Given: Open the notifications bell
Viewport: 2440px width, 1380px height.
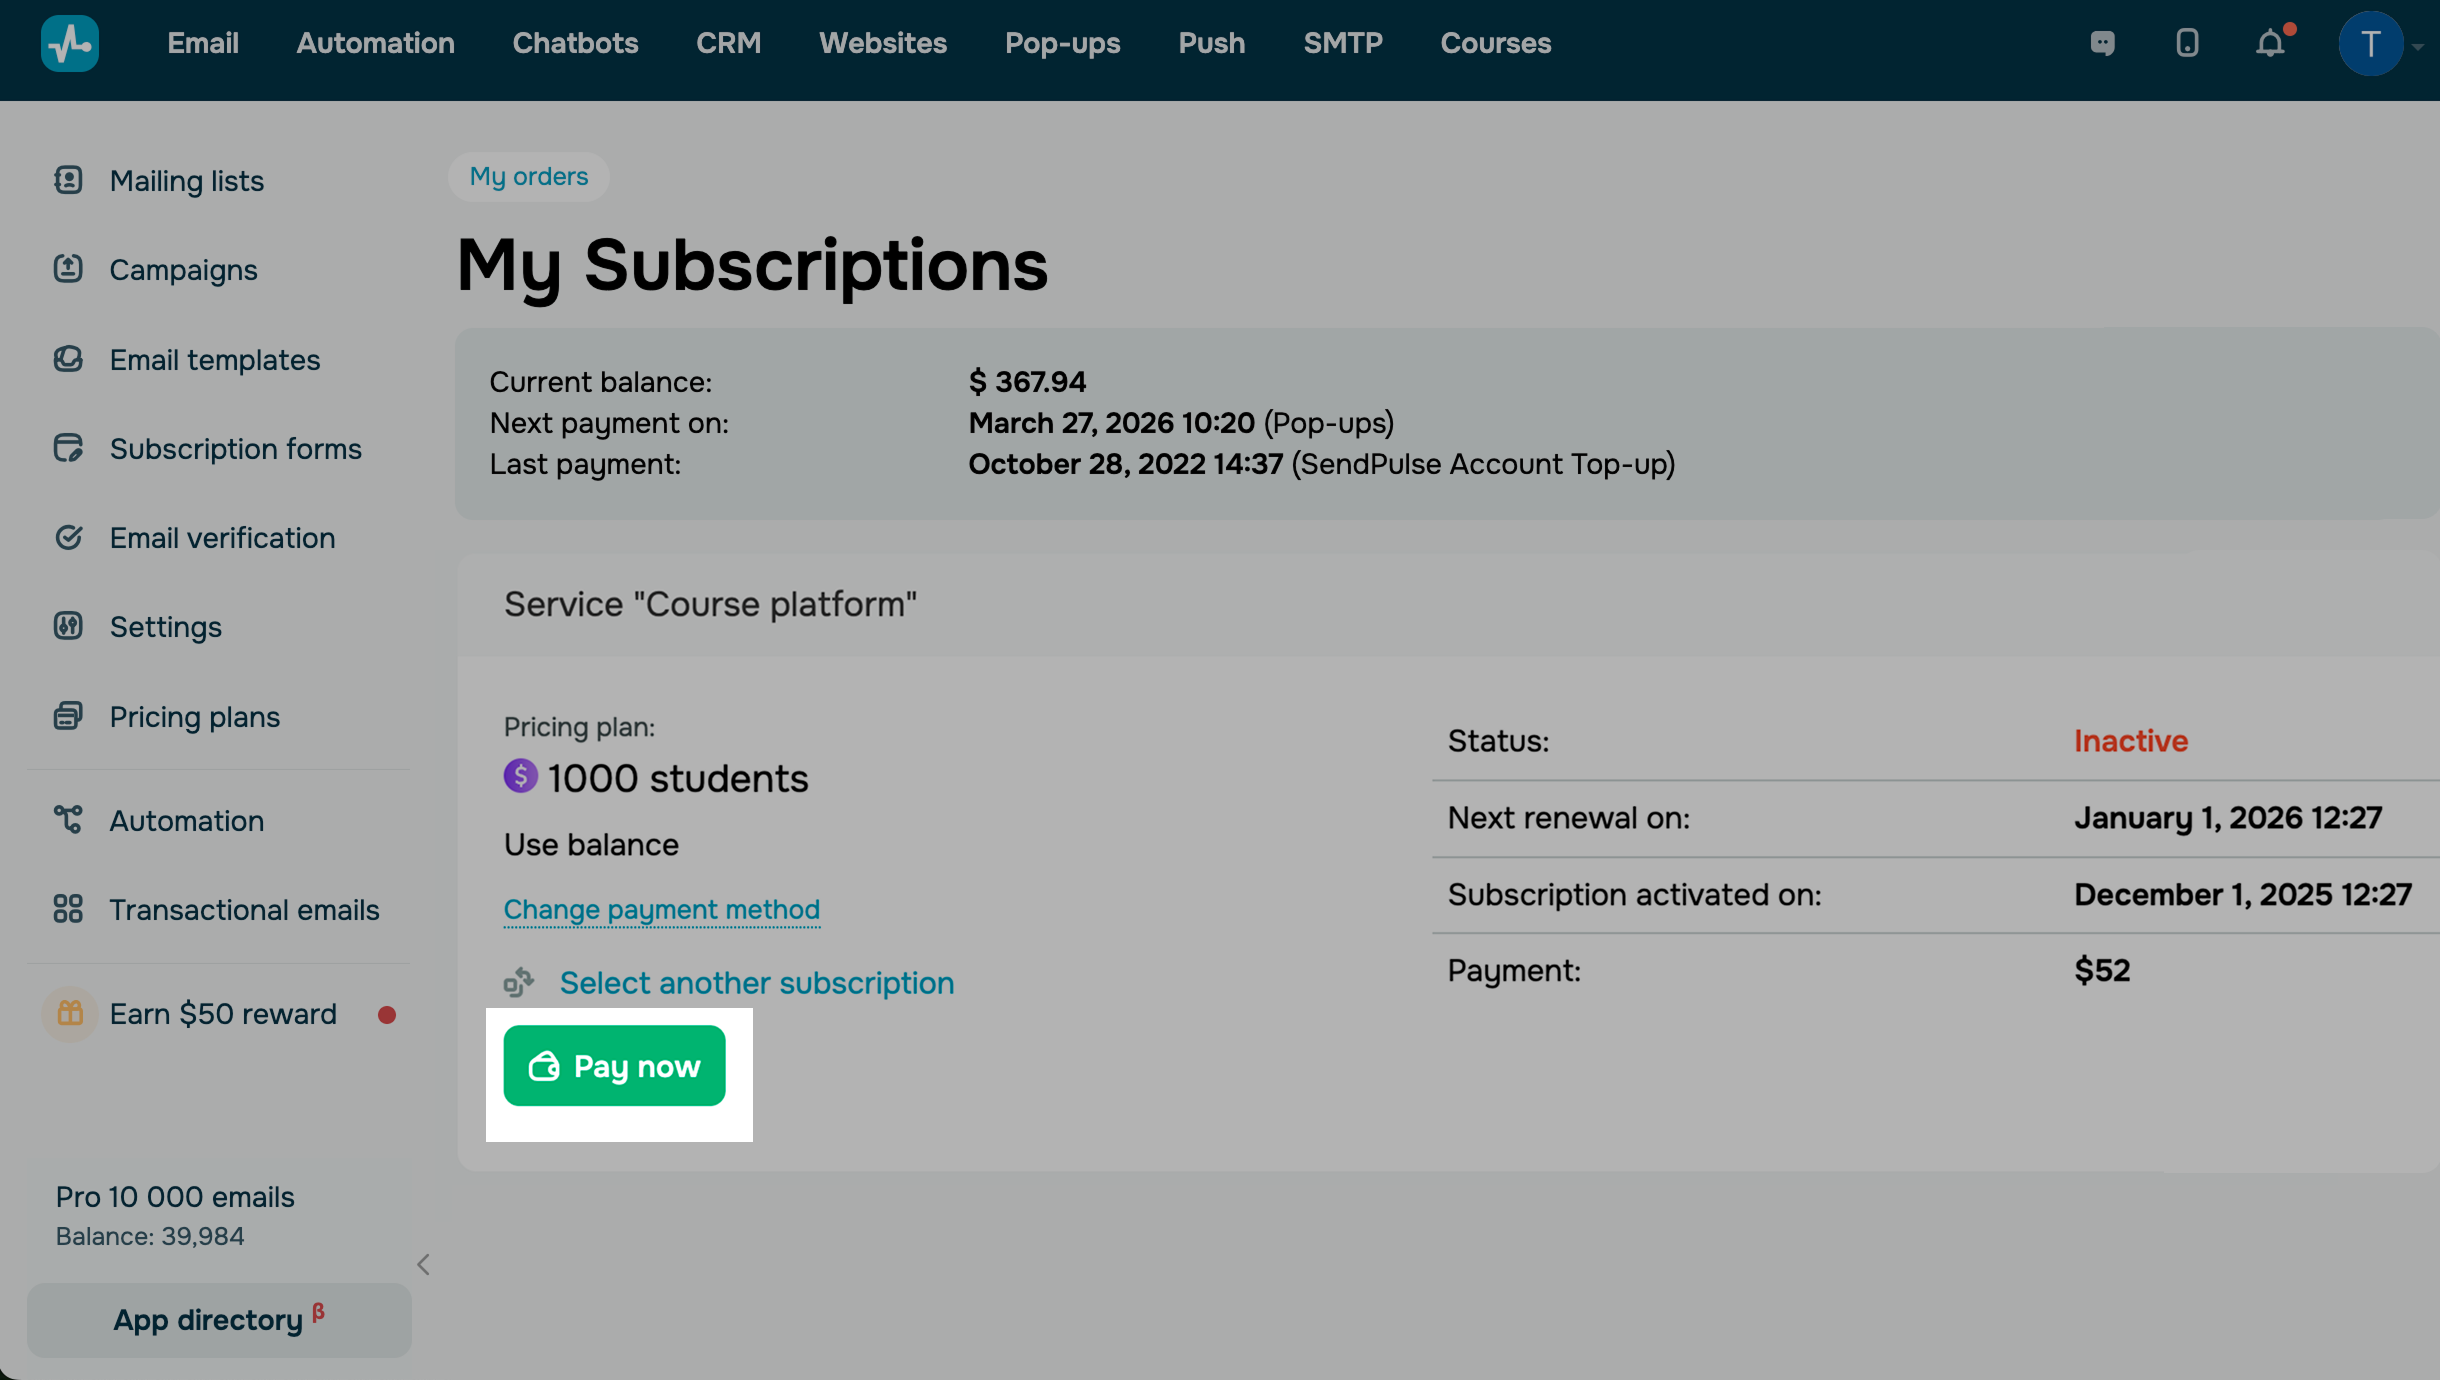Looking at the screenshot, I should coord(2270,43).
